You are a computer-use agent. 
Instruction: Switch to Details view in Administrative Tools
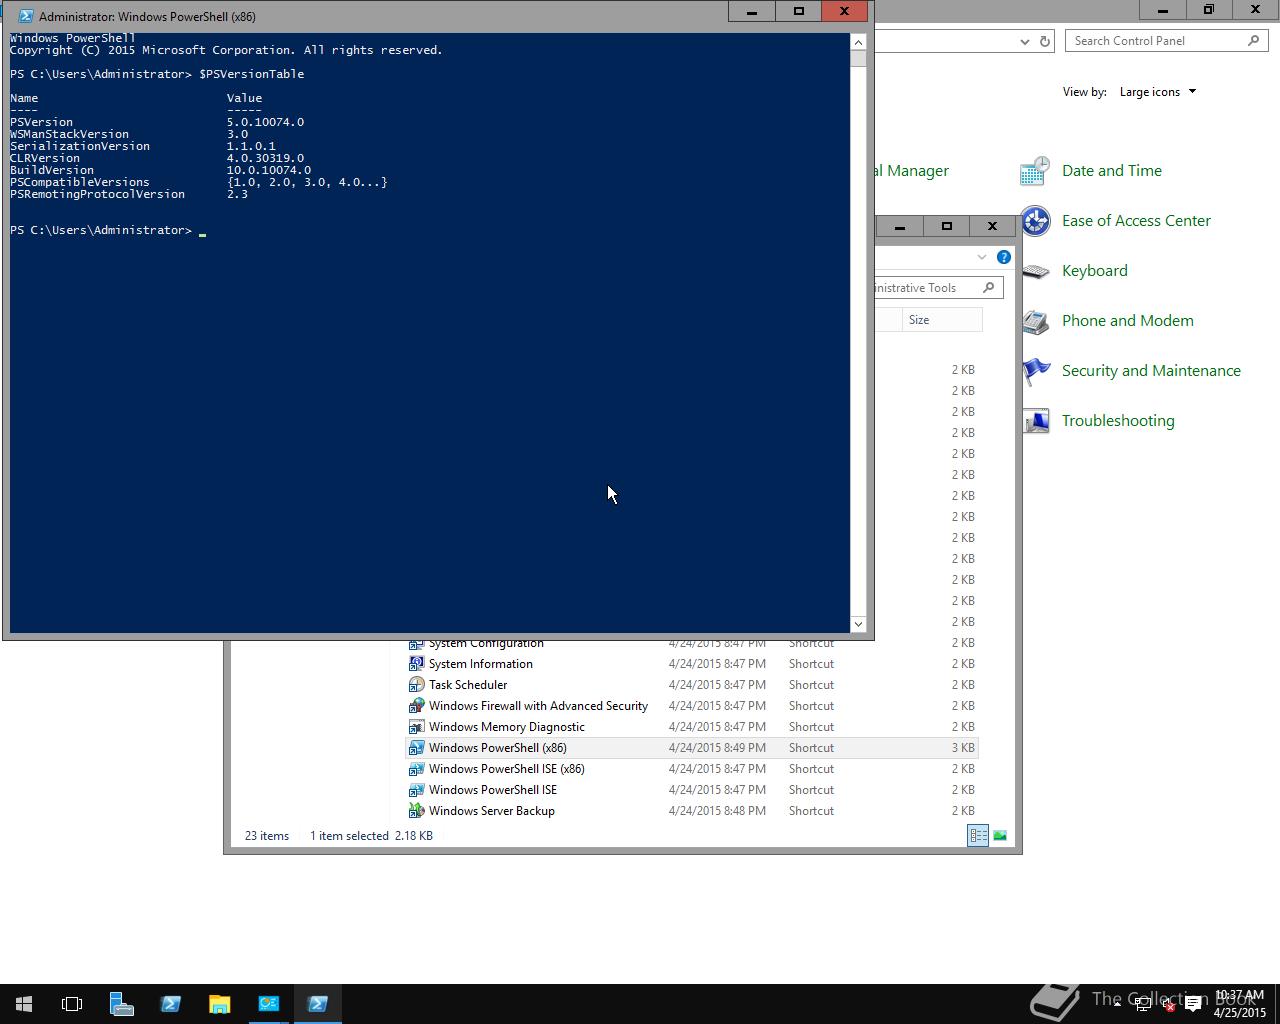(x=978, y=836)
